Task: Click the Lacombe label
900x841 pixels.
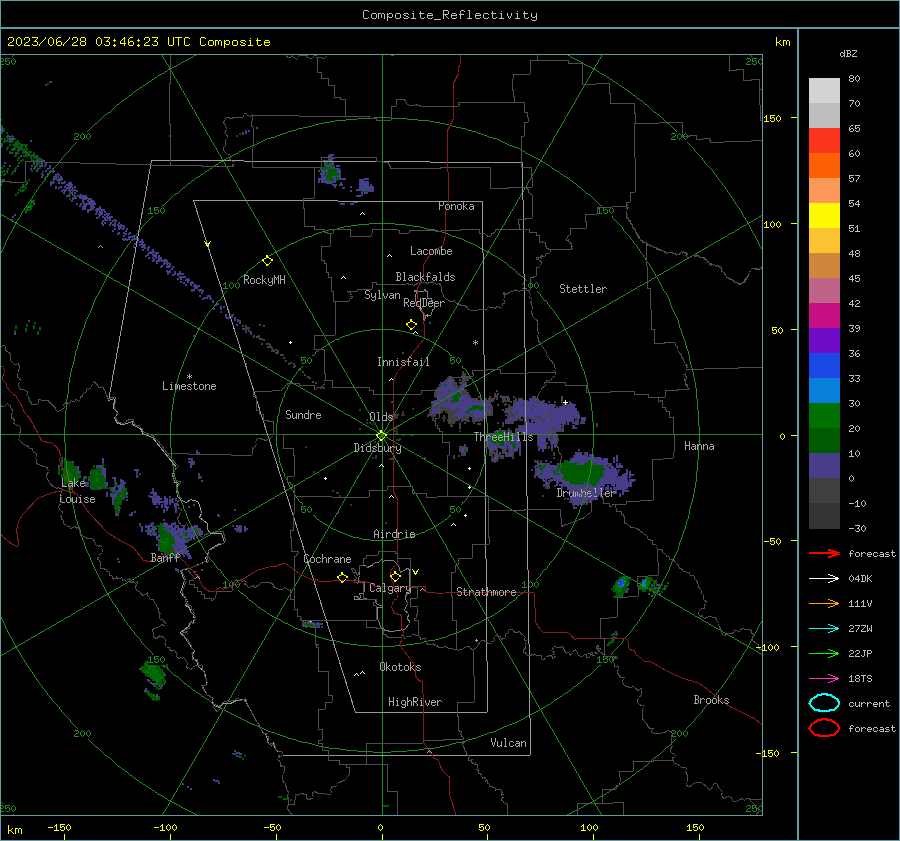Action: click(x=431, y=251)
